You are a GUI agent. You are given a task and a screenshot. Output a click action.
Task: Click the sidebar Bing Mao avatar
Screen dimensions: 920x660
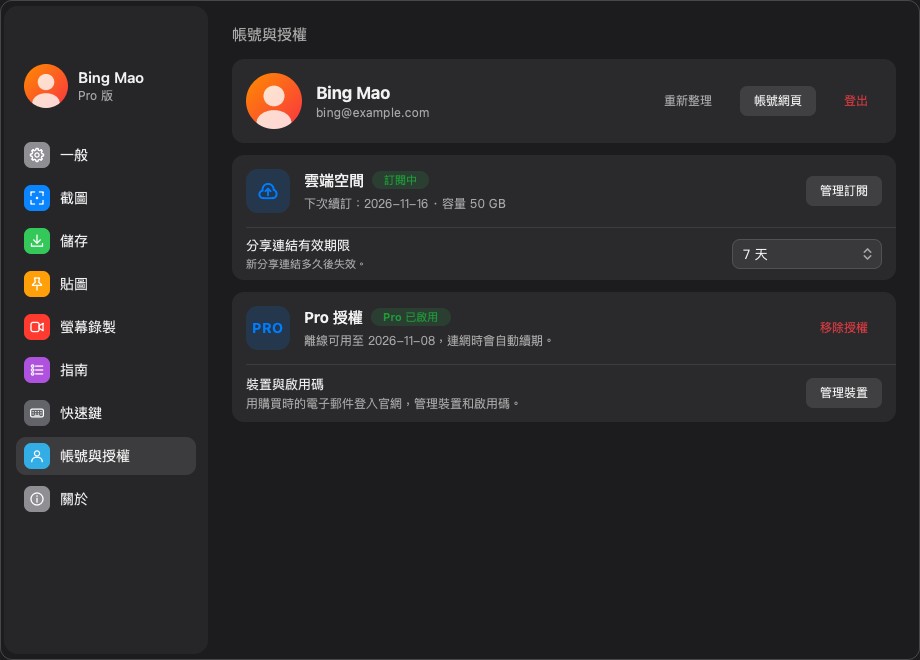point(46,86)
